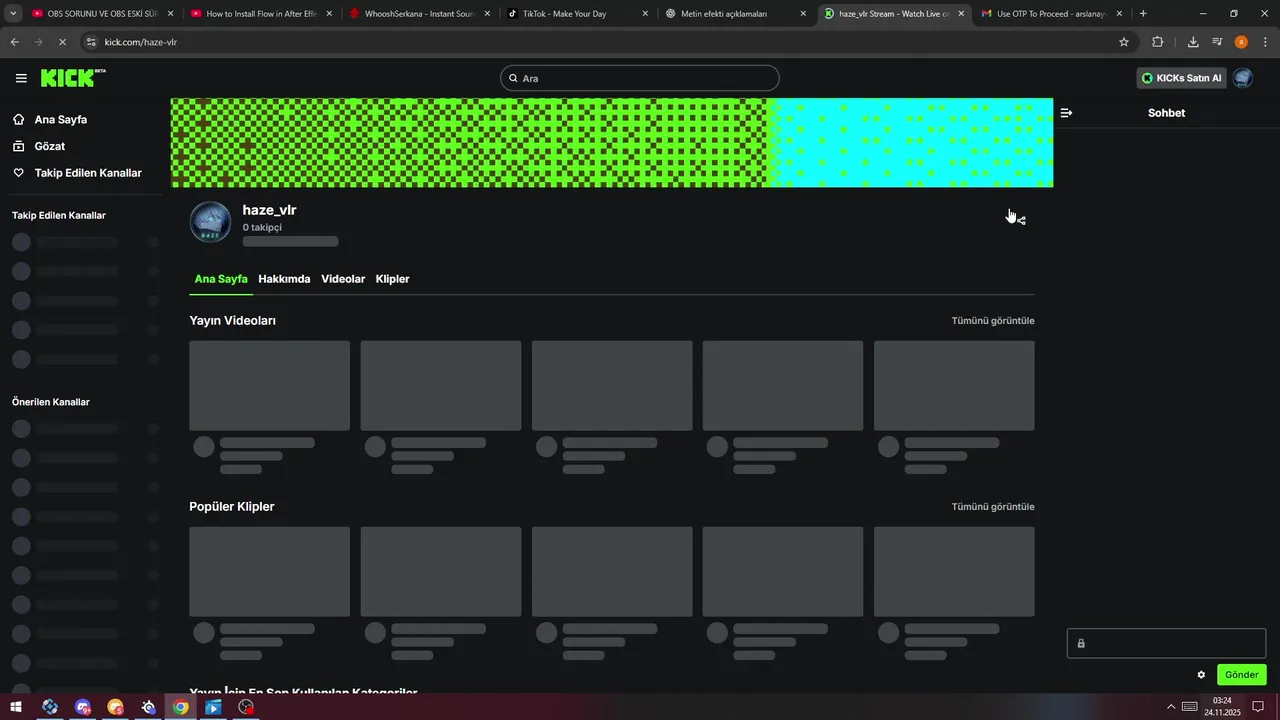Open the purple 9+ badge taskbar app
1280x720 pixels.
point(82,707)
